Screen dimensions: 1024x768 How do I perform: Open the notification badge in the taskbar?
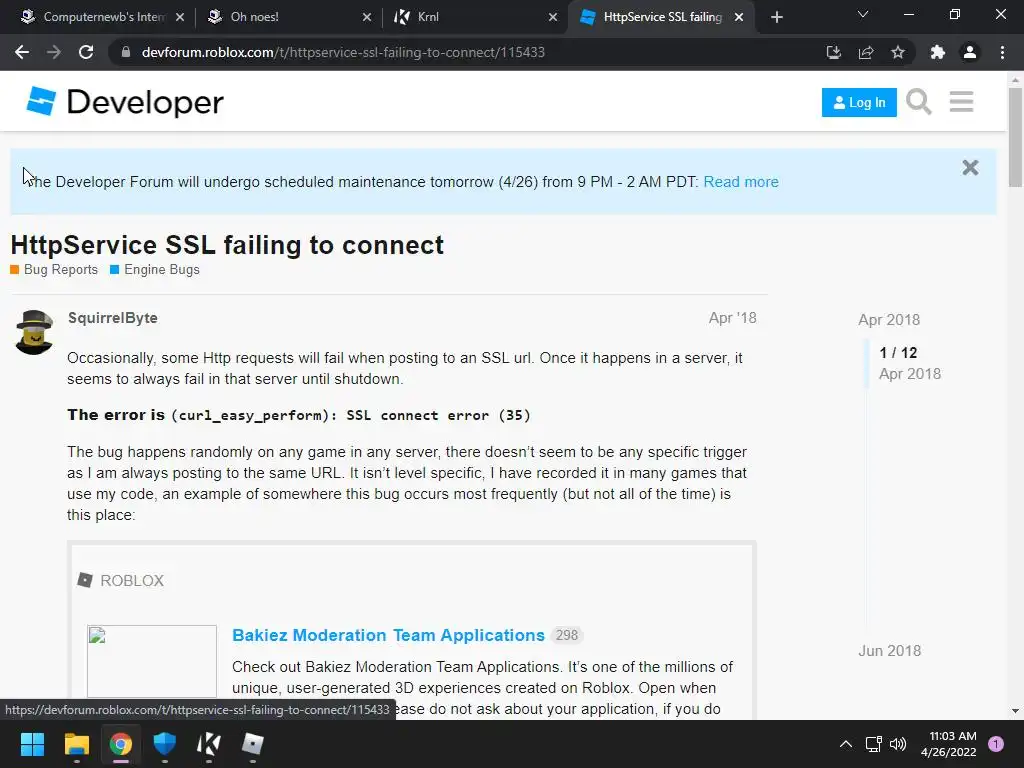pyautogui.click(x=996, y=744)
